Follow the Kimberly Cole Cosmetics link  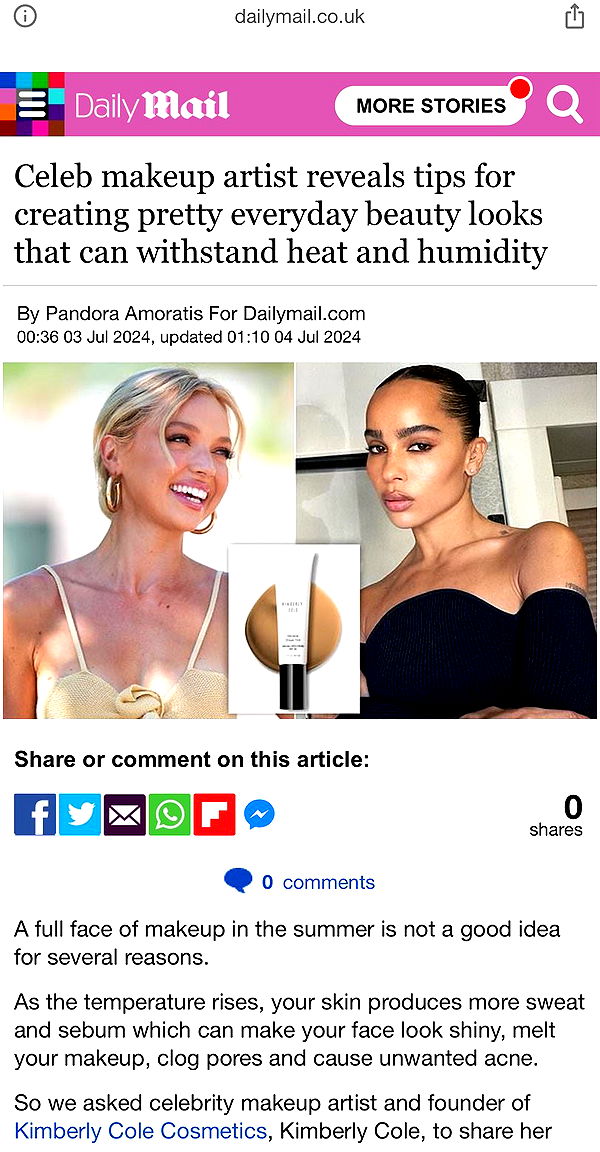coord(140,1129)
